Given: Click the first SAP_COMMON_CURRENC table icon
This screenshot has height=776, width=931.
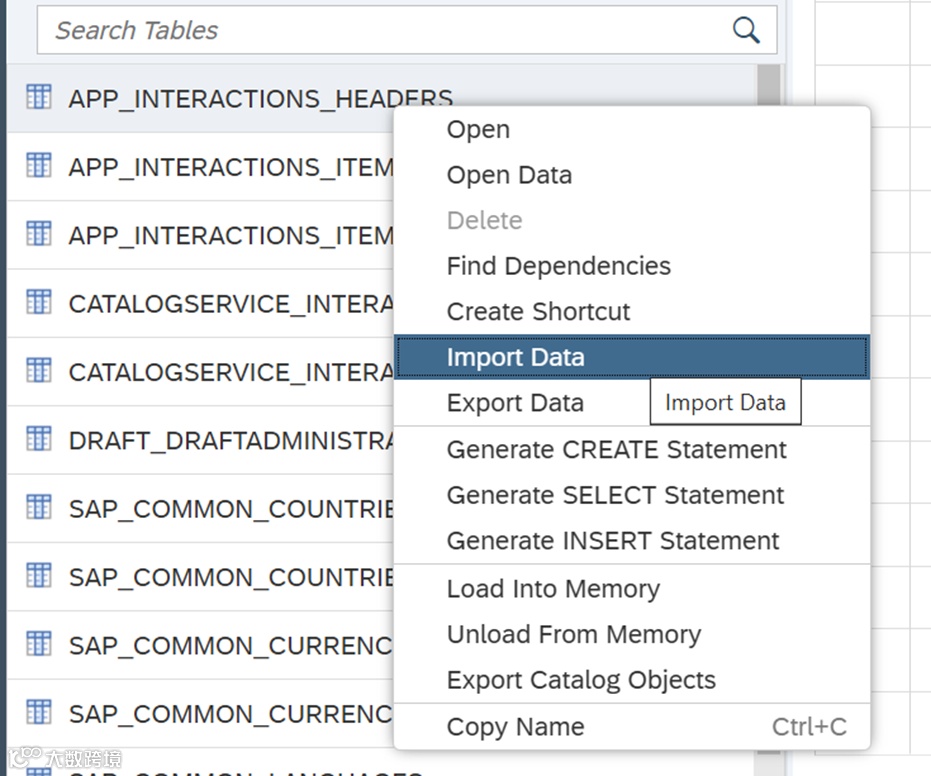Looking at the screenshot, I should tap(39, 643).
